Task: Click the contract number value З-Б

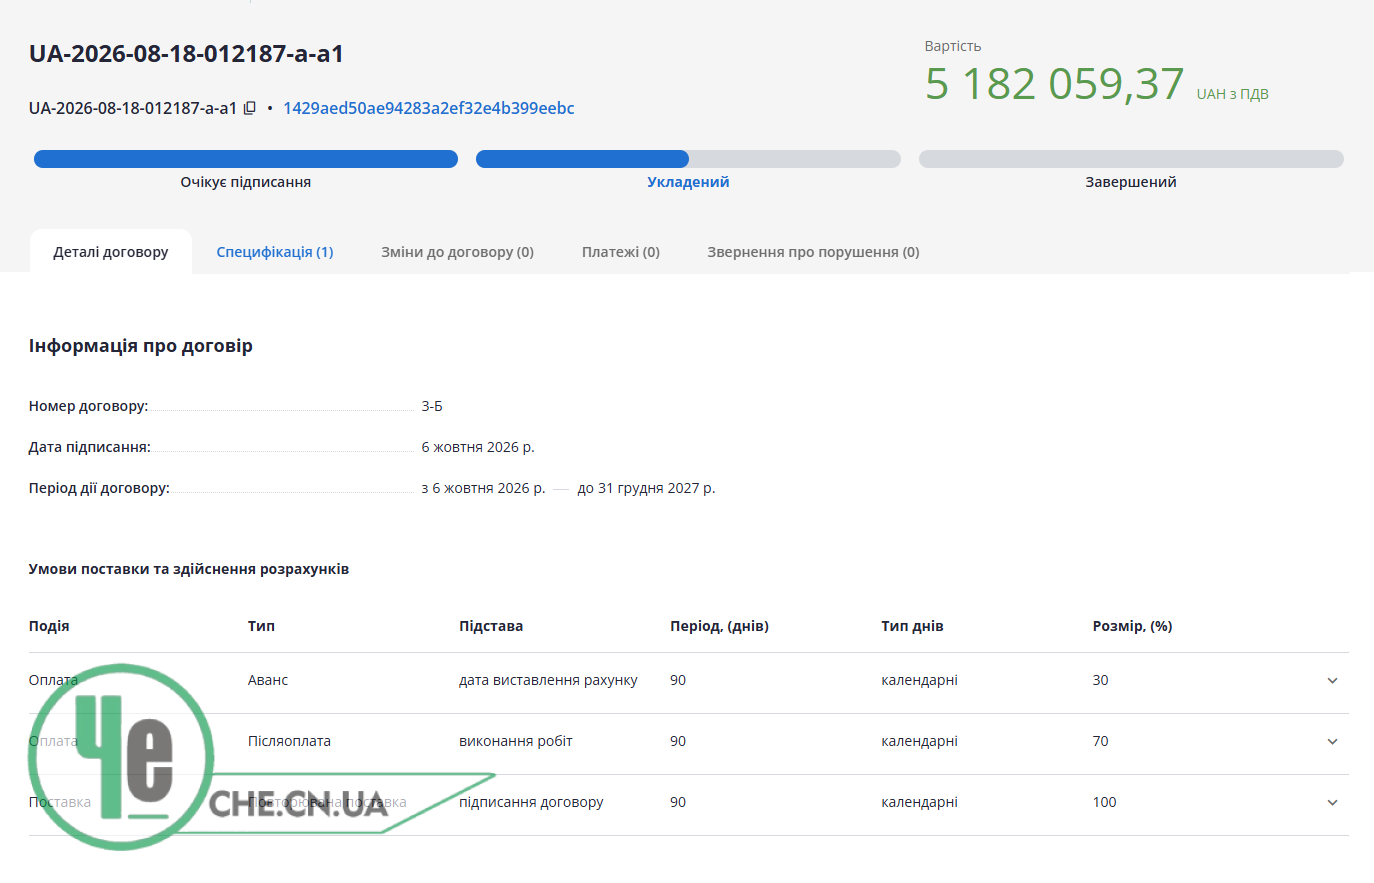Action: pos(432,406)
